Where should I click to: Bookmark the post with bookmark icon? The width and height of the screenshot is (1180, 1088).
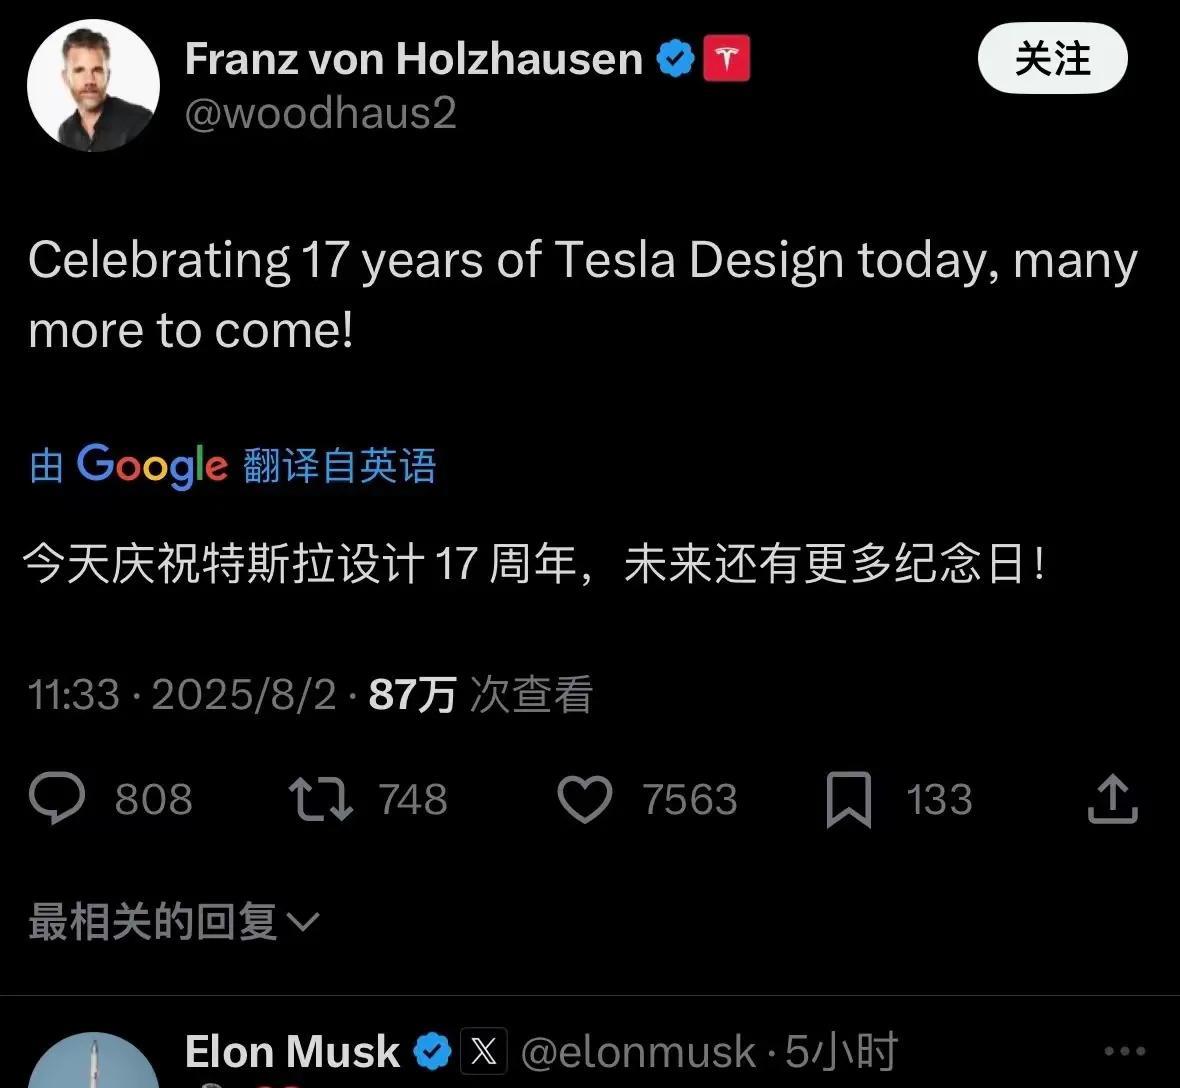[x=849, y=800]
